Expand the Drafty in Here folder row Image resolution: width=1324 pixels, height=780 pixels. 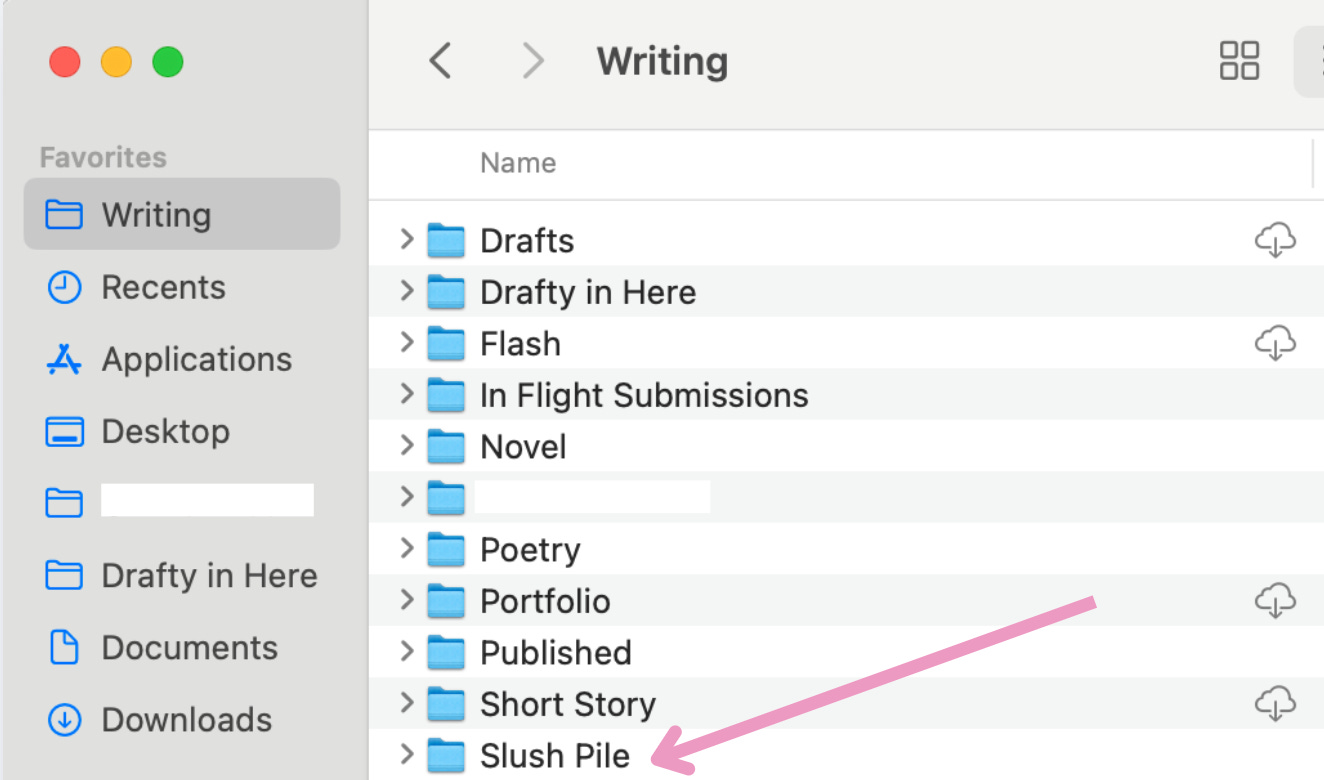coord(406,291)
